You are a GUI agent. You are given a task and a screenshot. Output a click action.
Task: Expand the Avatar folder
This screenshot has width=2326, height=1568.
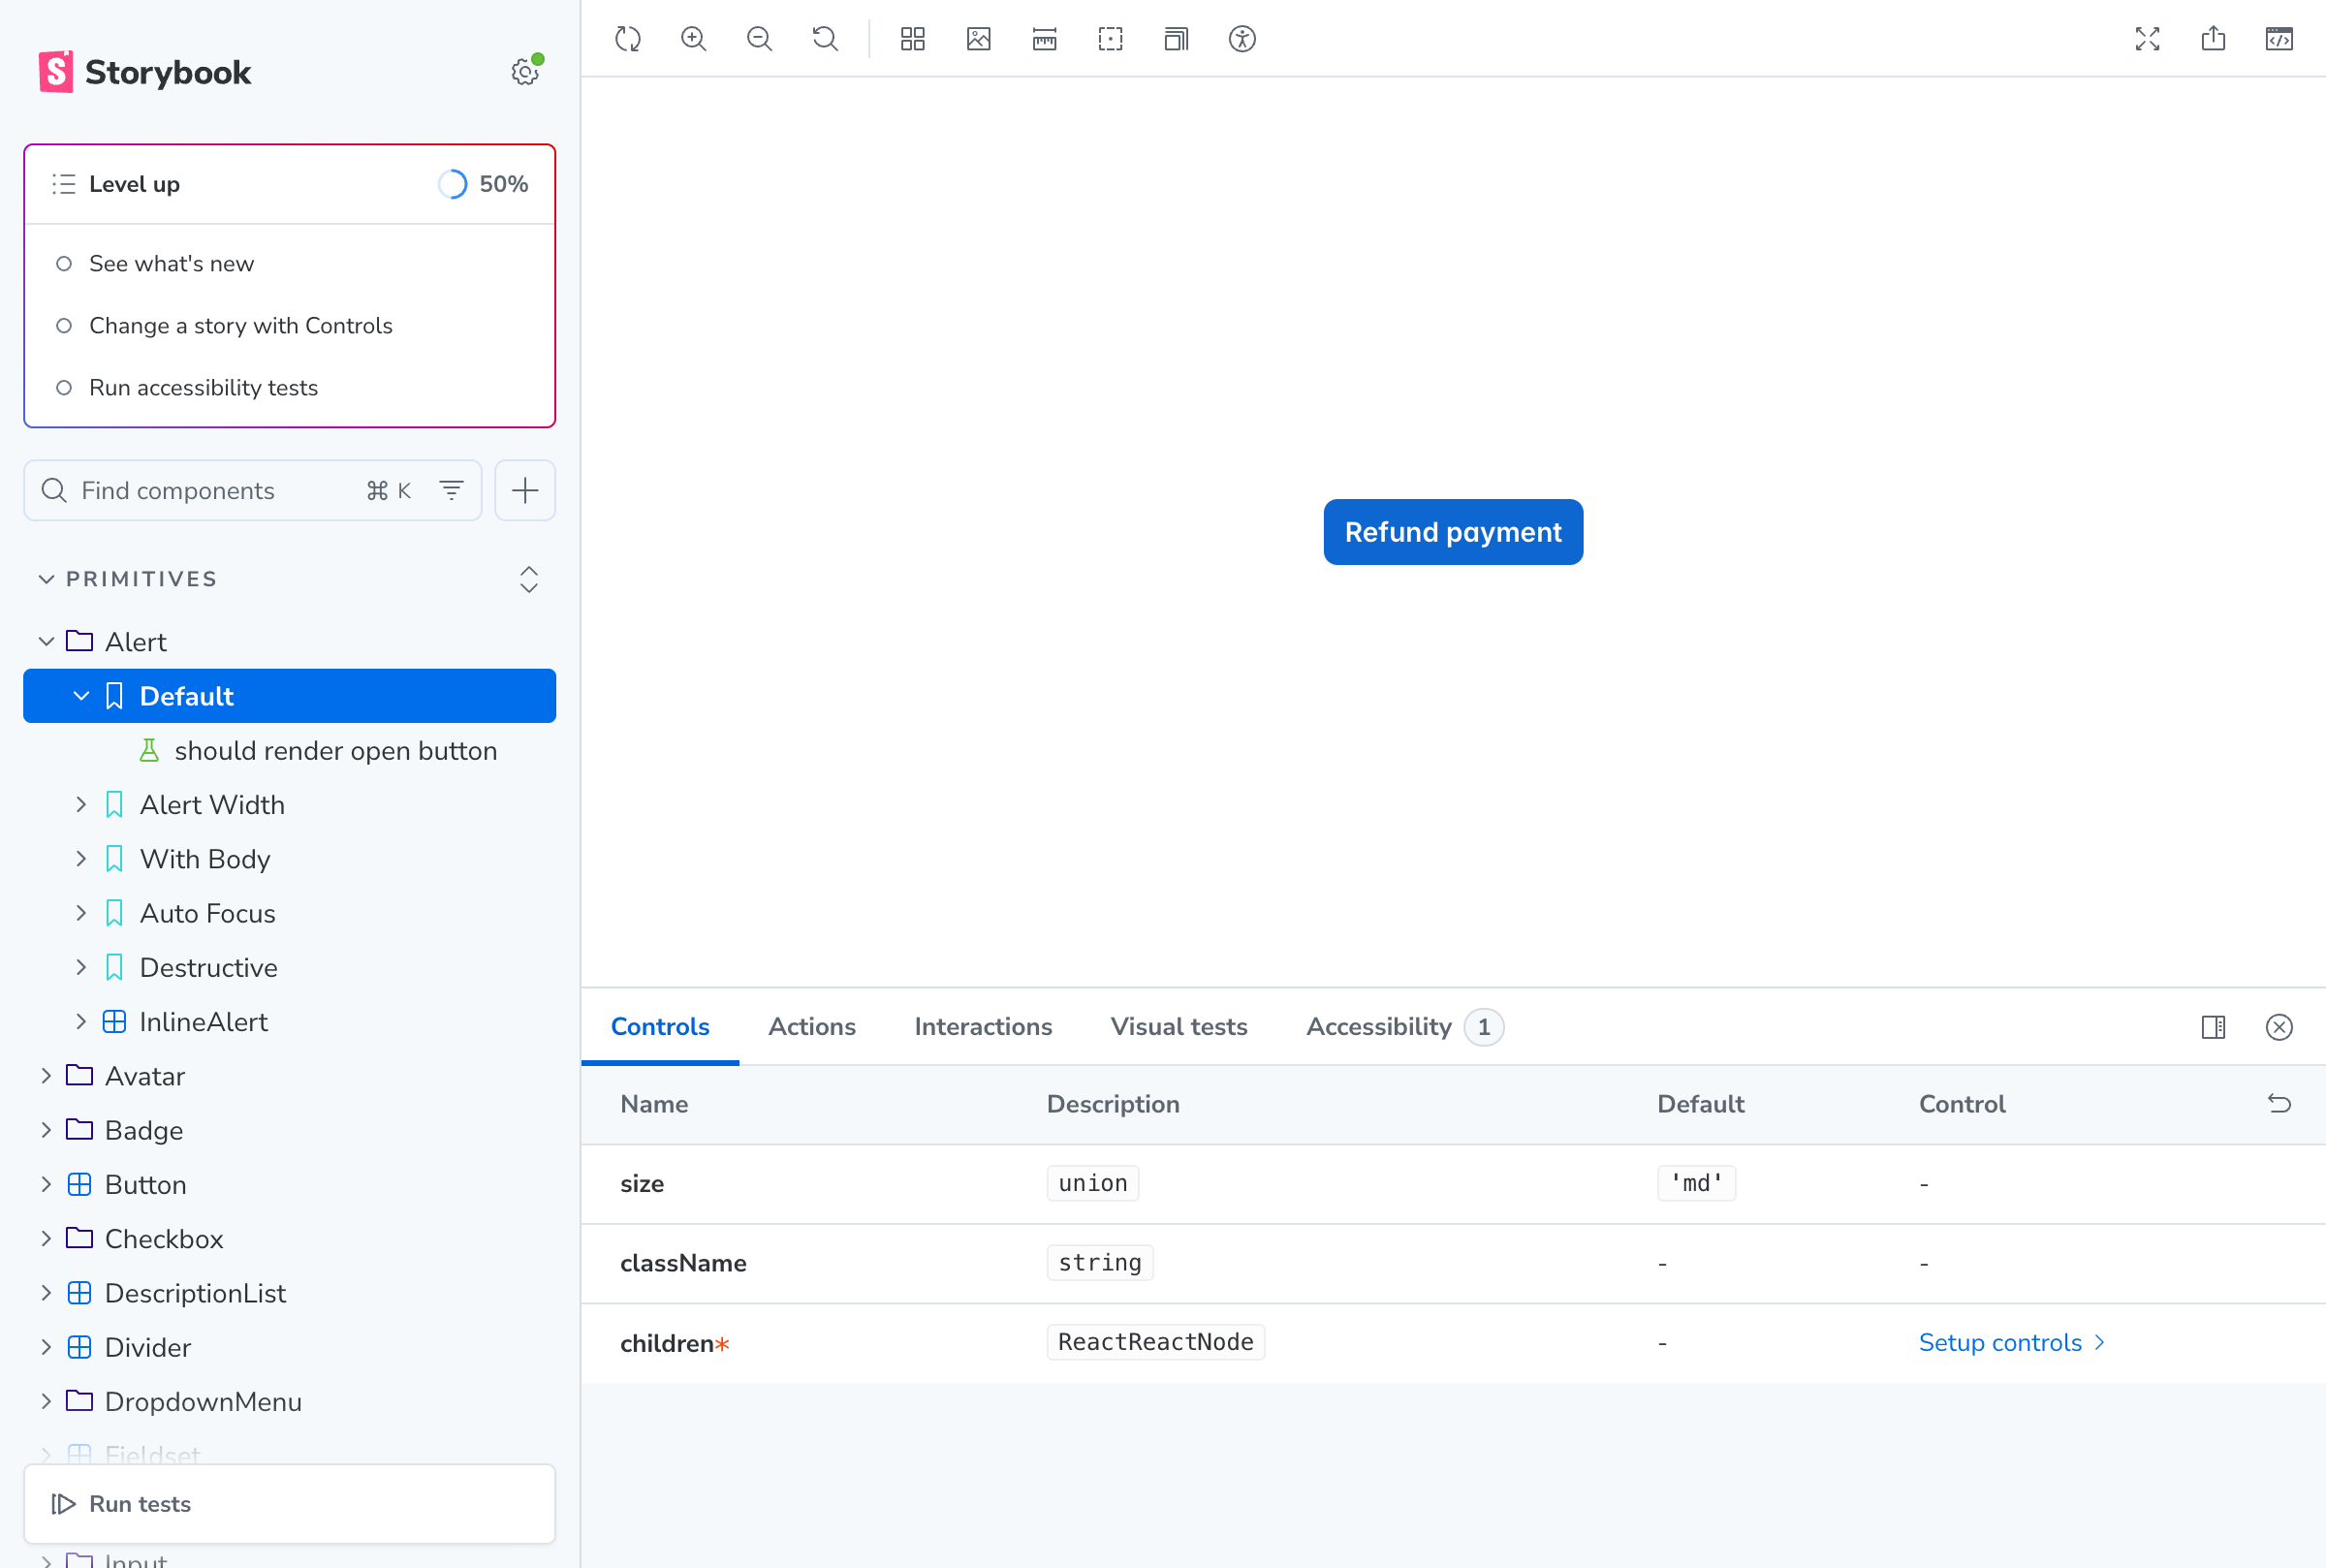pos(46,1076)
